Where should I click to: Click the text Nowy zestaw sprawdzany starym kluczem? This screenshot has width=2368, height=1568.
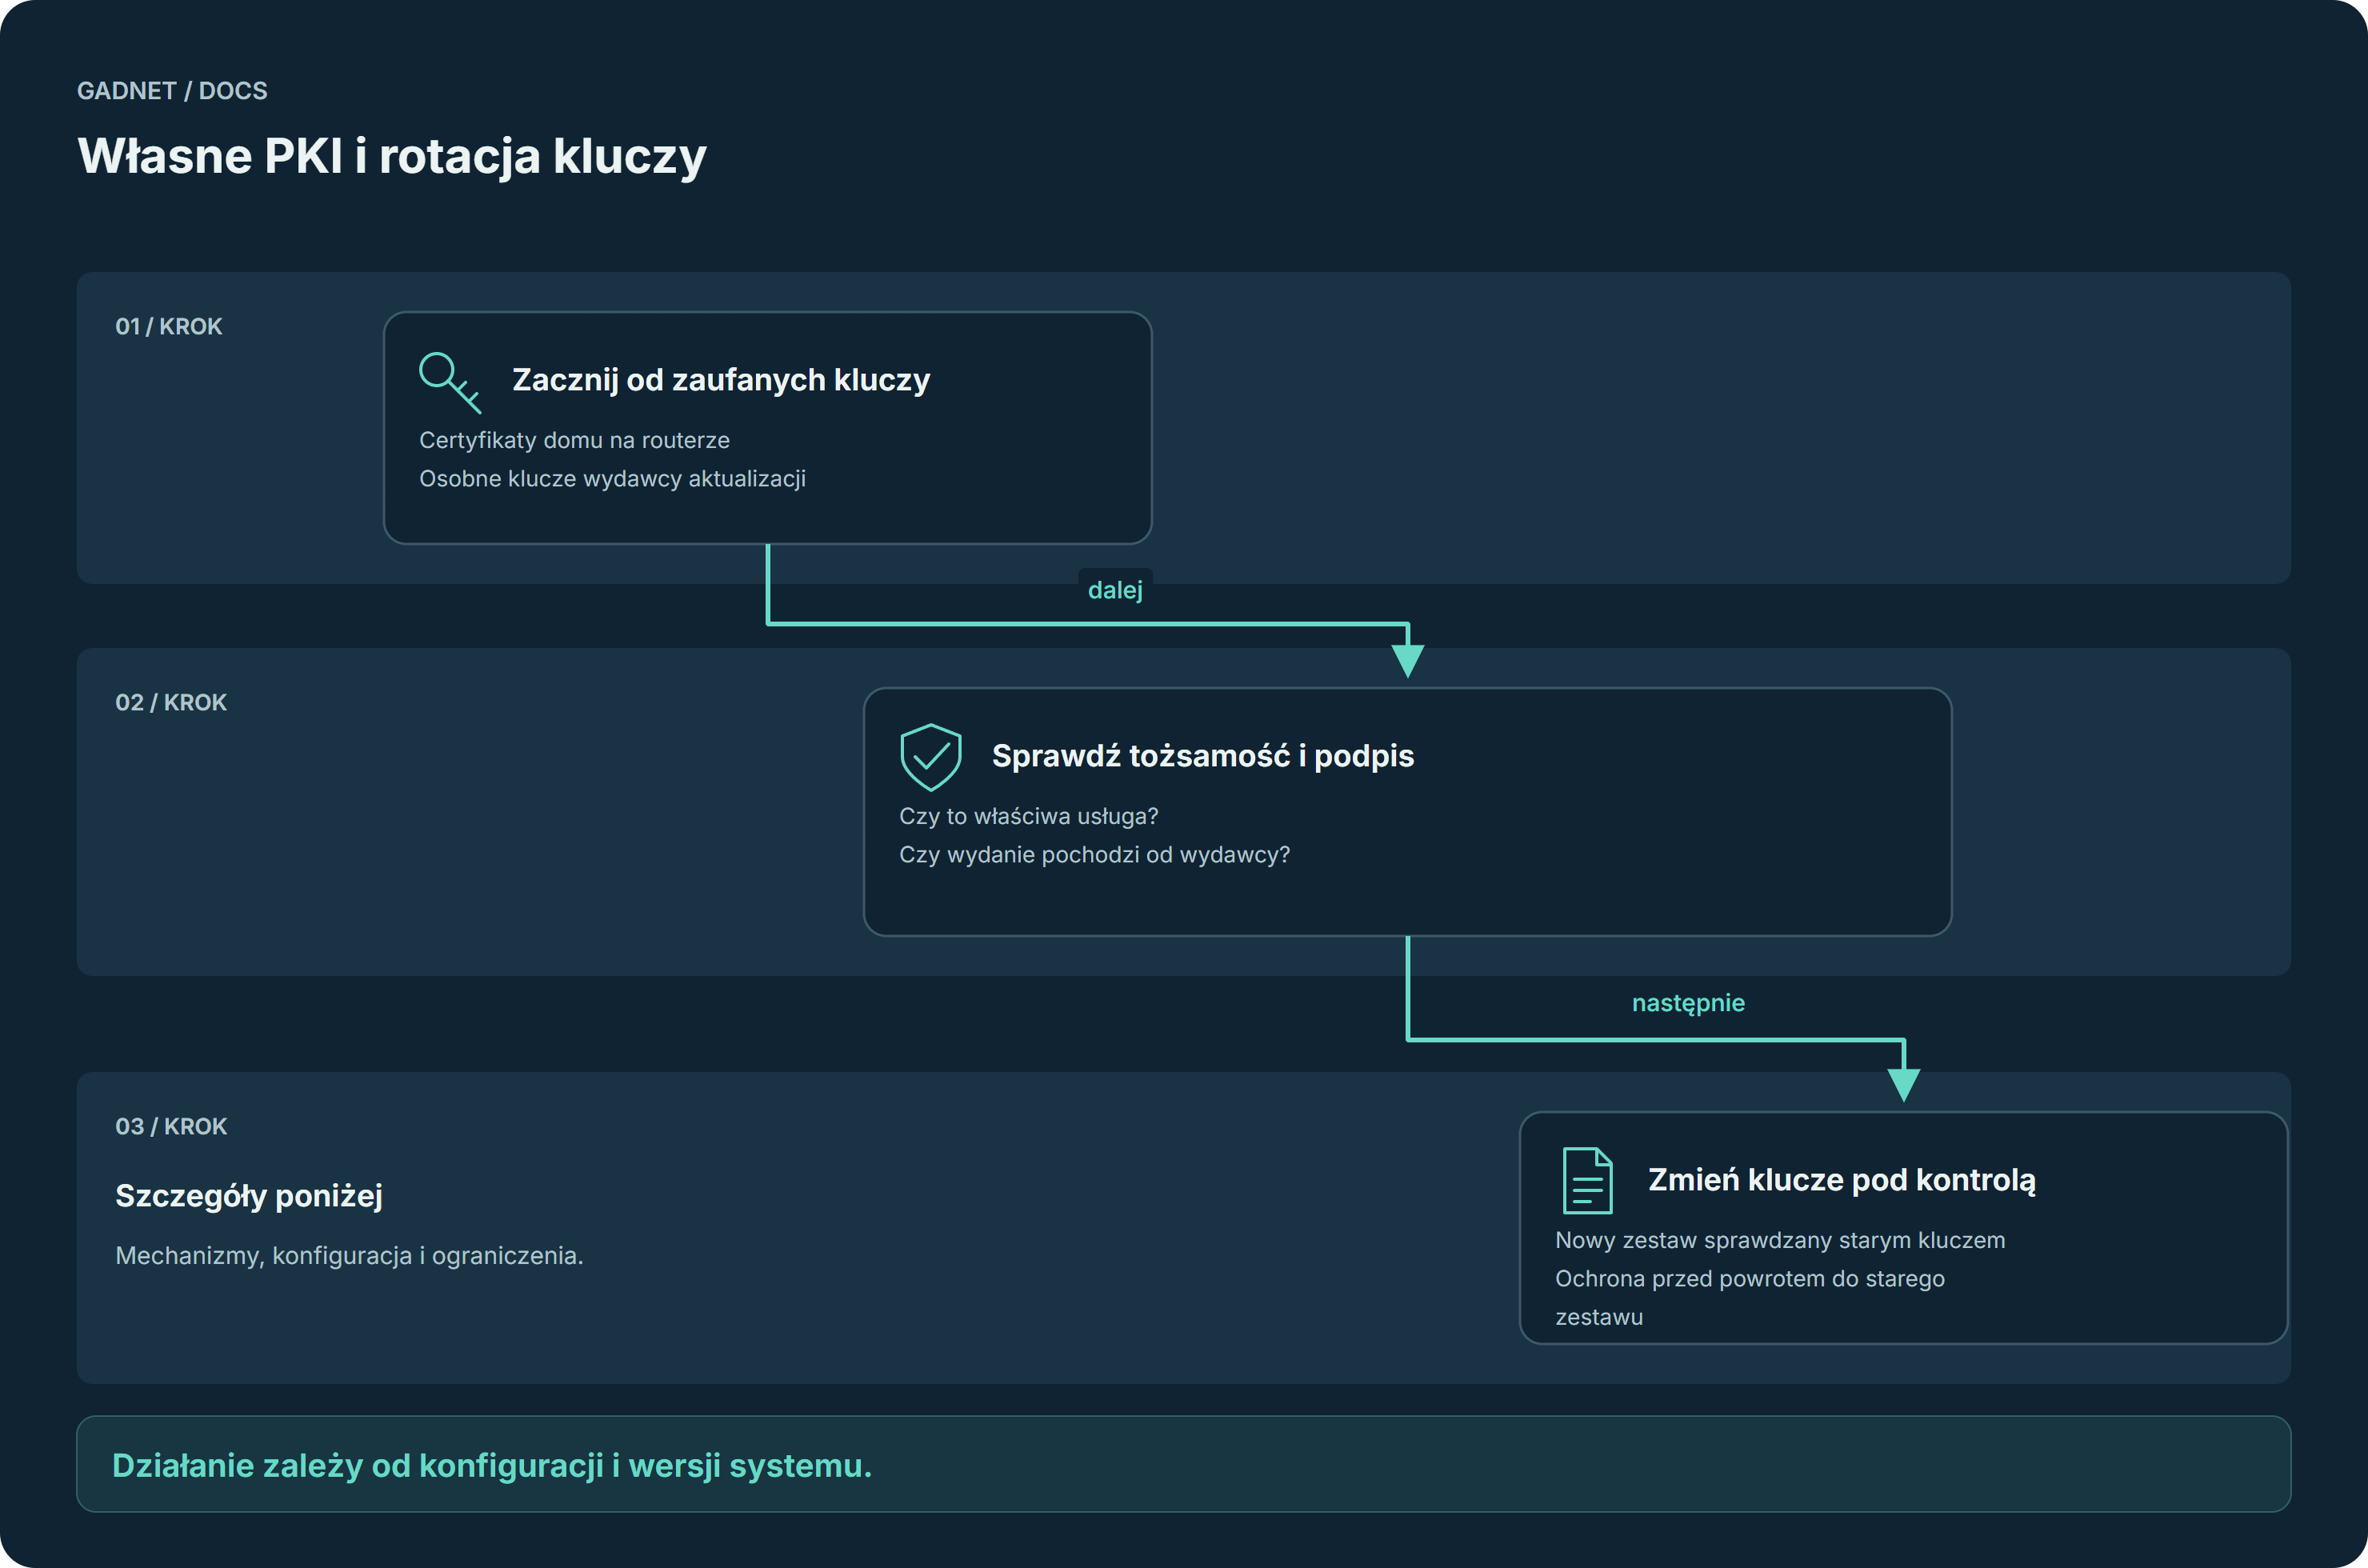pos(1780,1241)
